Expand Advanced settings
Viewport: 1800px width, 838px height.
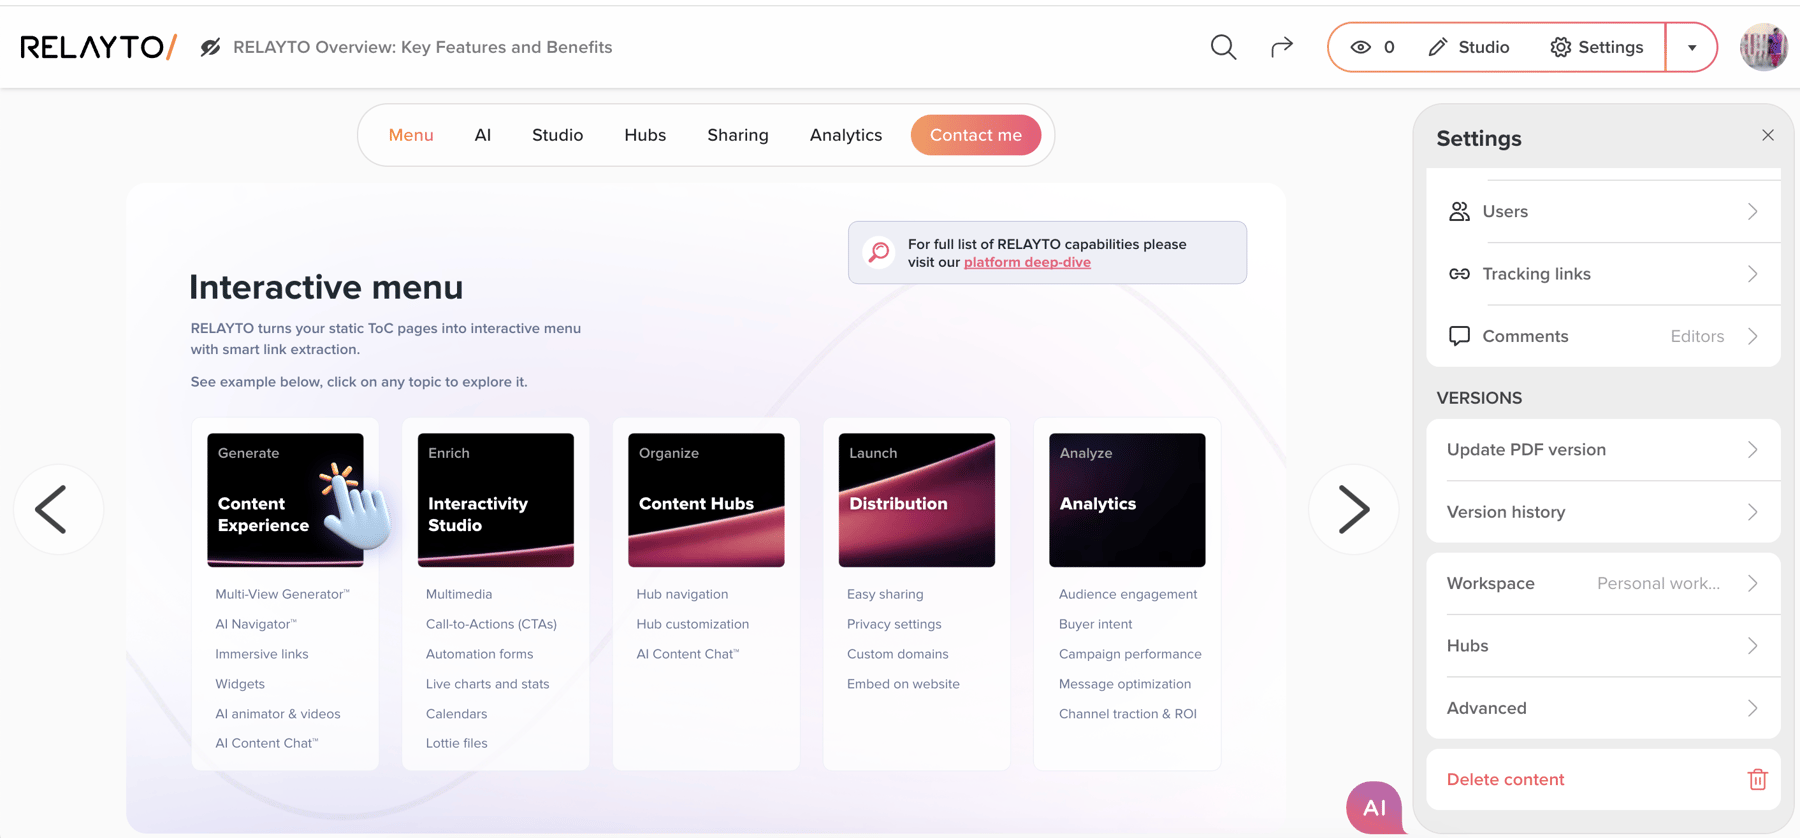tap(1603, 708)
